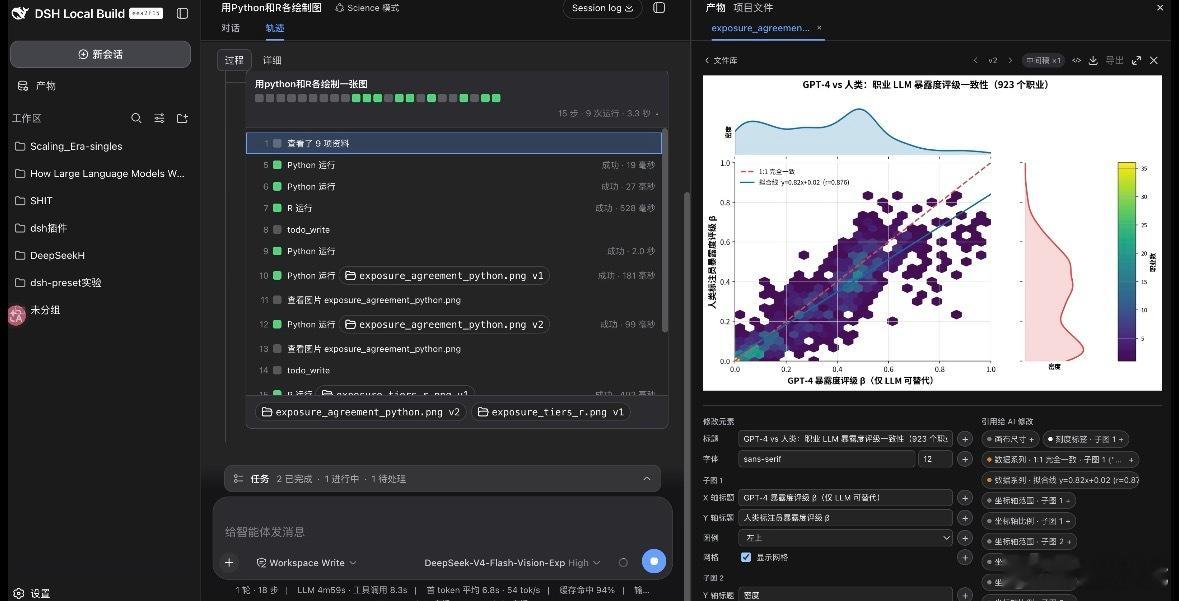
Task: Open 设置 settings at the sidebar bottom
Action: 32,593
